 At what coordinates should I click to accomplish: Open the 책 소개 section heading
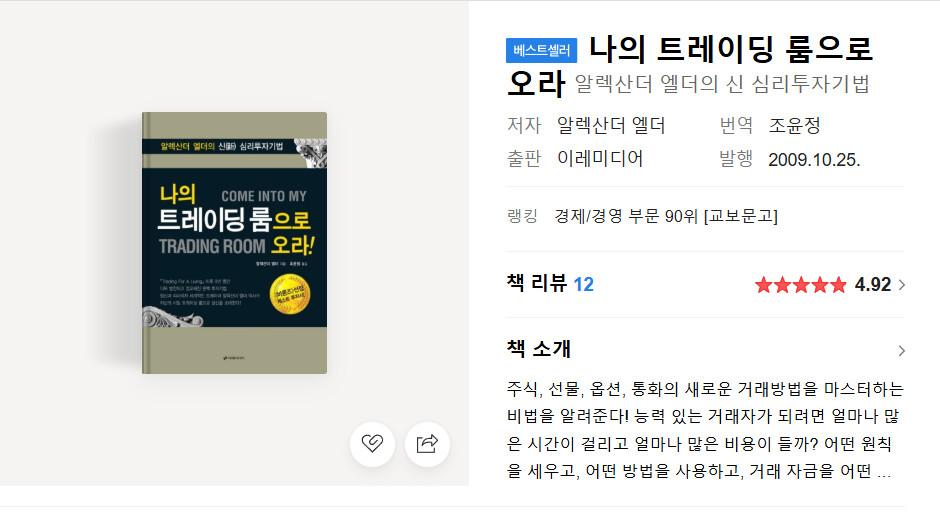pos(539,348)
